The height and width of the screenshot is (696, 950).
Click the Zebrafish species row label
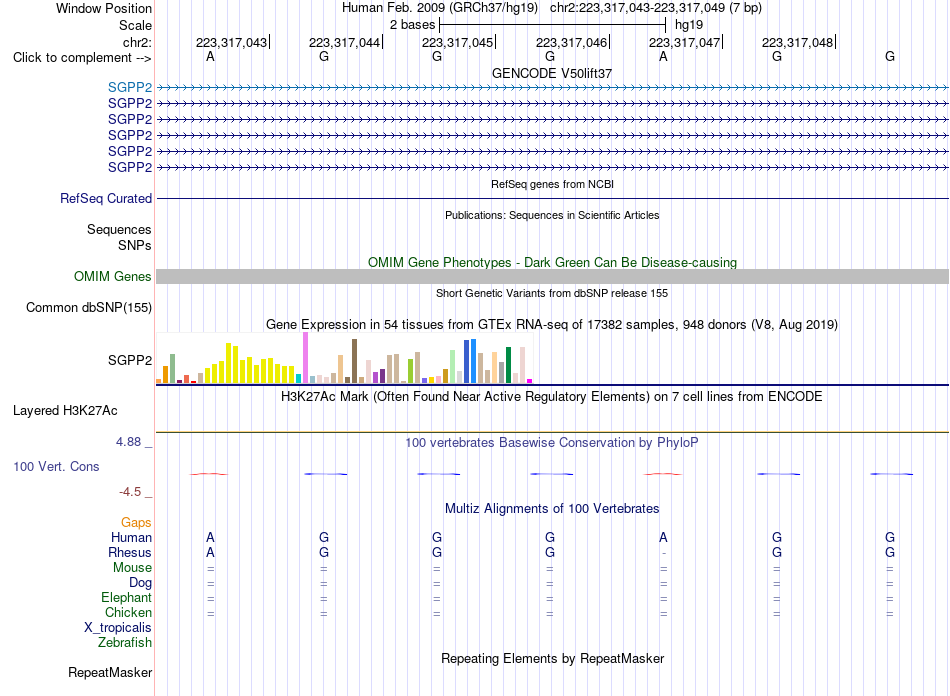125,643
